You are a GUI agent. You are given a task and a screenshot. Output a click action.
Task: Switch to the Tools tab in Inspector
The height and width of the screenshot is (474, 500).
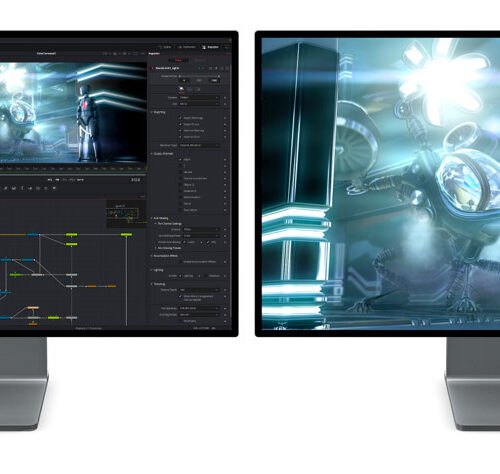click(x=178, y=60)
